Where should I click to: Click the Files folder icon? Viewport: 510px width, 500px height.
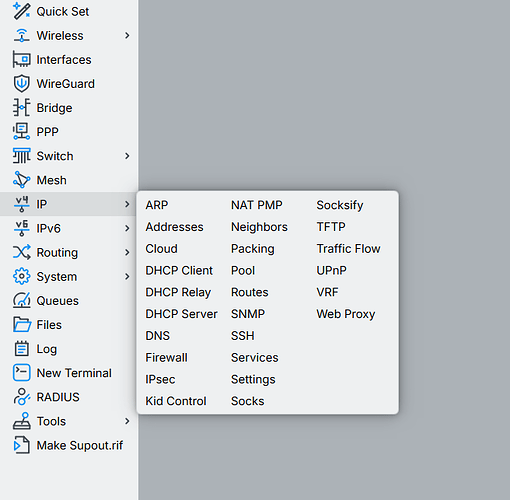pos(21,324)
